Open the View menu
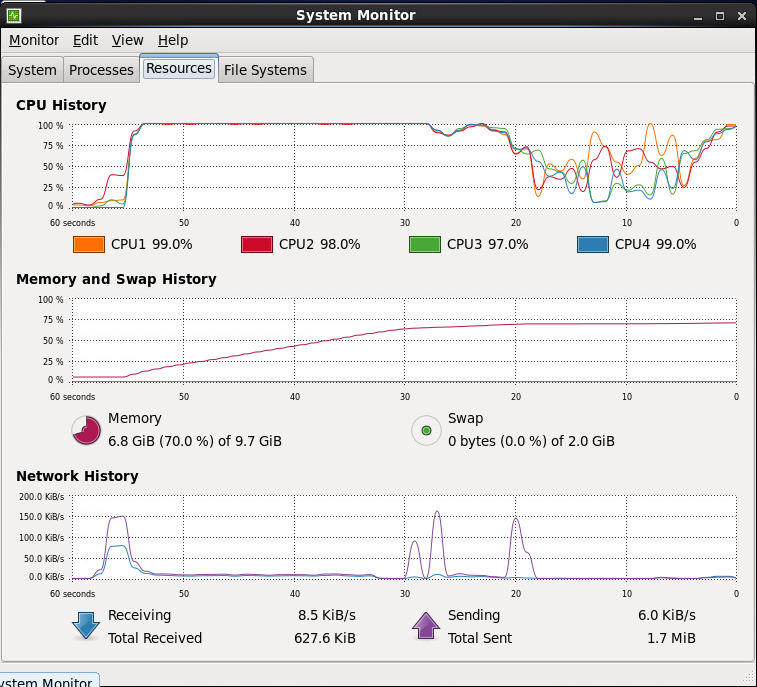This screenshot has height=687, width=757. [x=127, y=40]
